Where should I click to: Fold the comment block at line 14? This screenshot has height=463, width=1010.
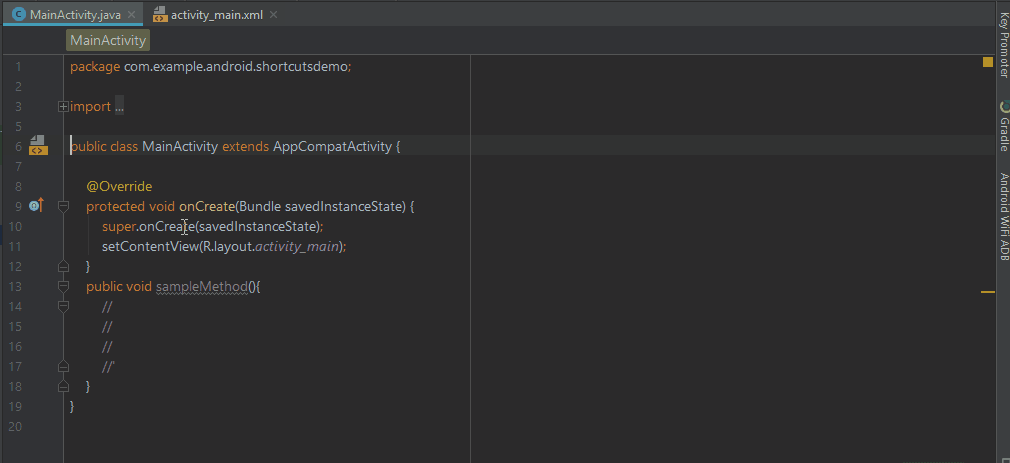[x=63, y=306]
